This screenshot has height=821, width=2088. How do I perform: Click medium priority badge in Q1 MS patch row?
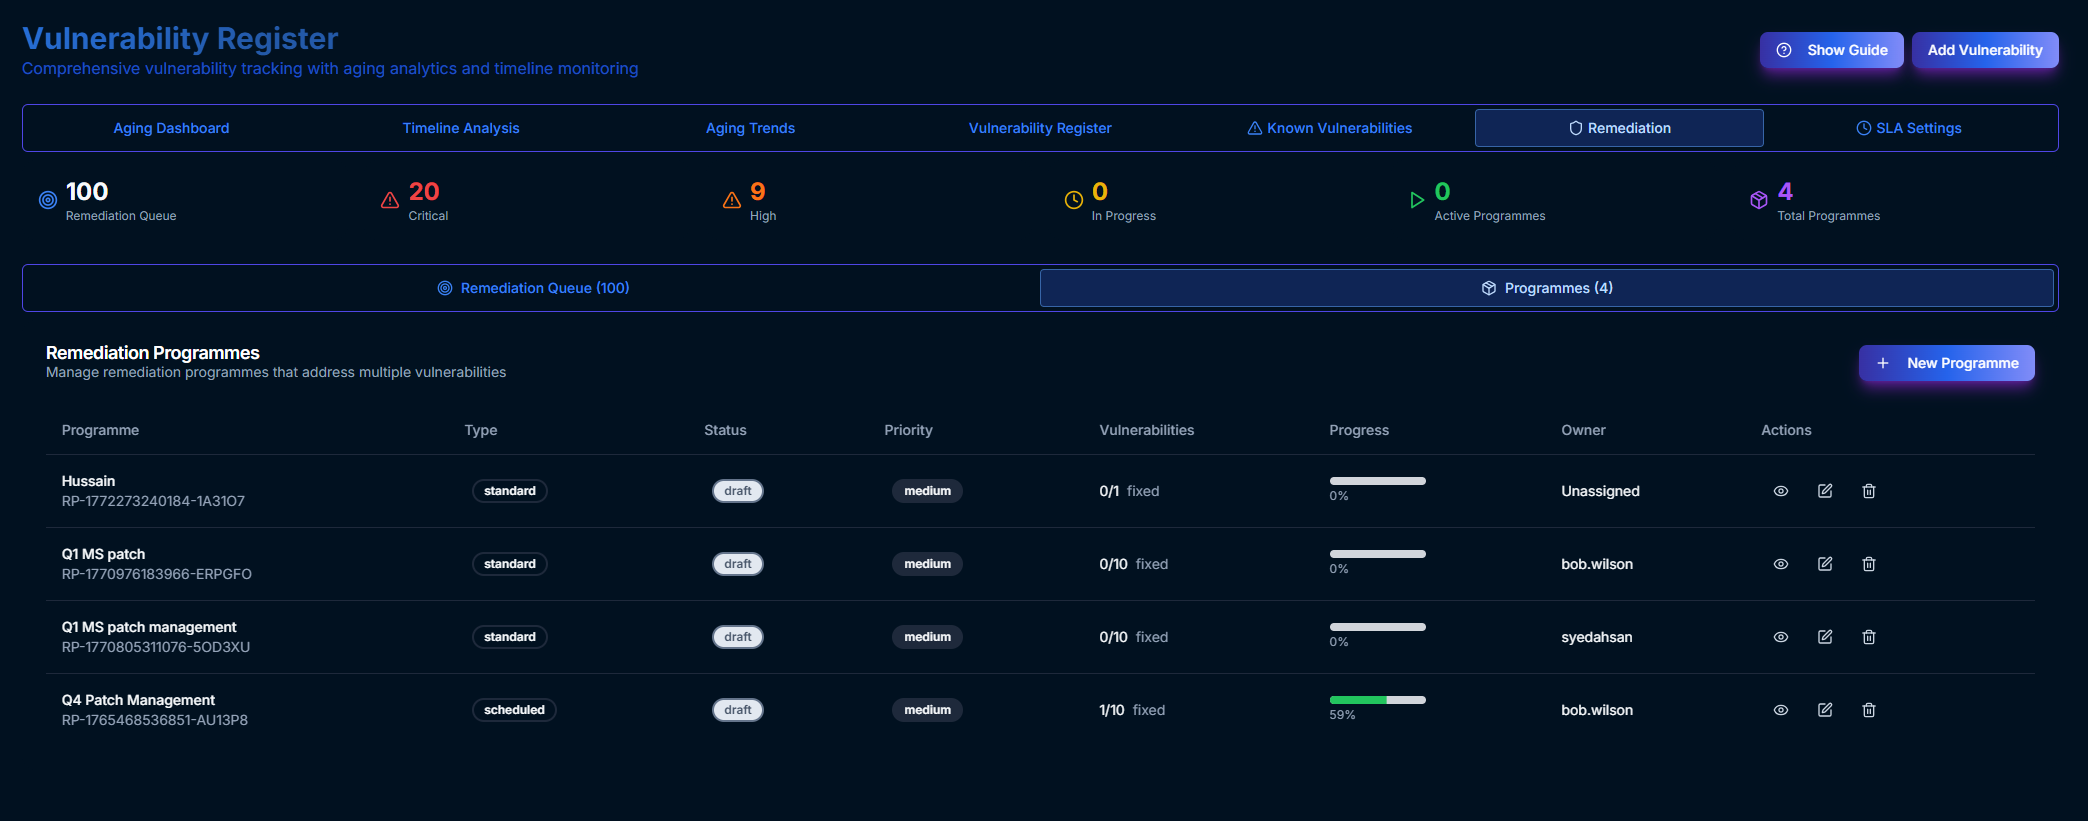pos(927,564)
